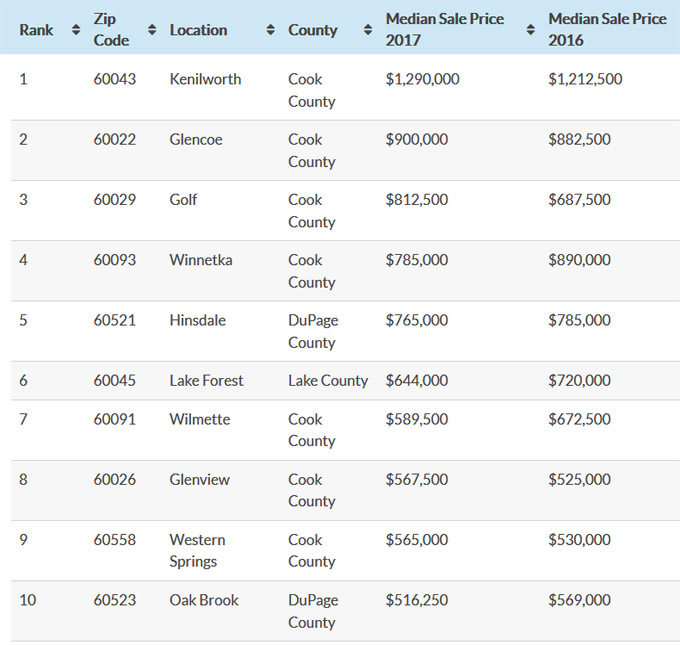The width and height of the screenshot is (680, 645).
Task: Select the $882,500 price for 2016
Action: click(x=579, y=139)
